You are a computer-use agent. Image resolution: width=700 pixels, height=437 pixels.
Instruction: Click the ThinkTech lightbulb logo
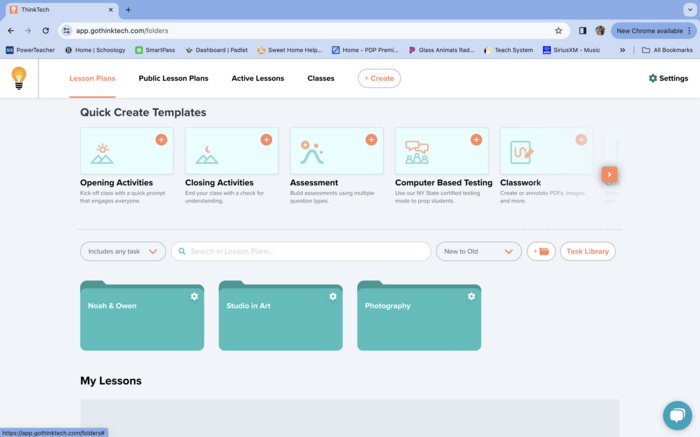[18, 78]
